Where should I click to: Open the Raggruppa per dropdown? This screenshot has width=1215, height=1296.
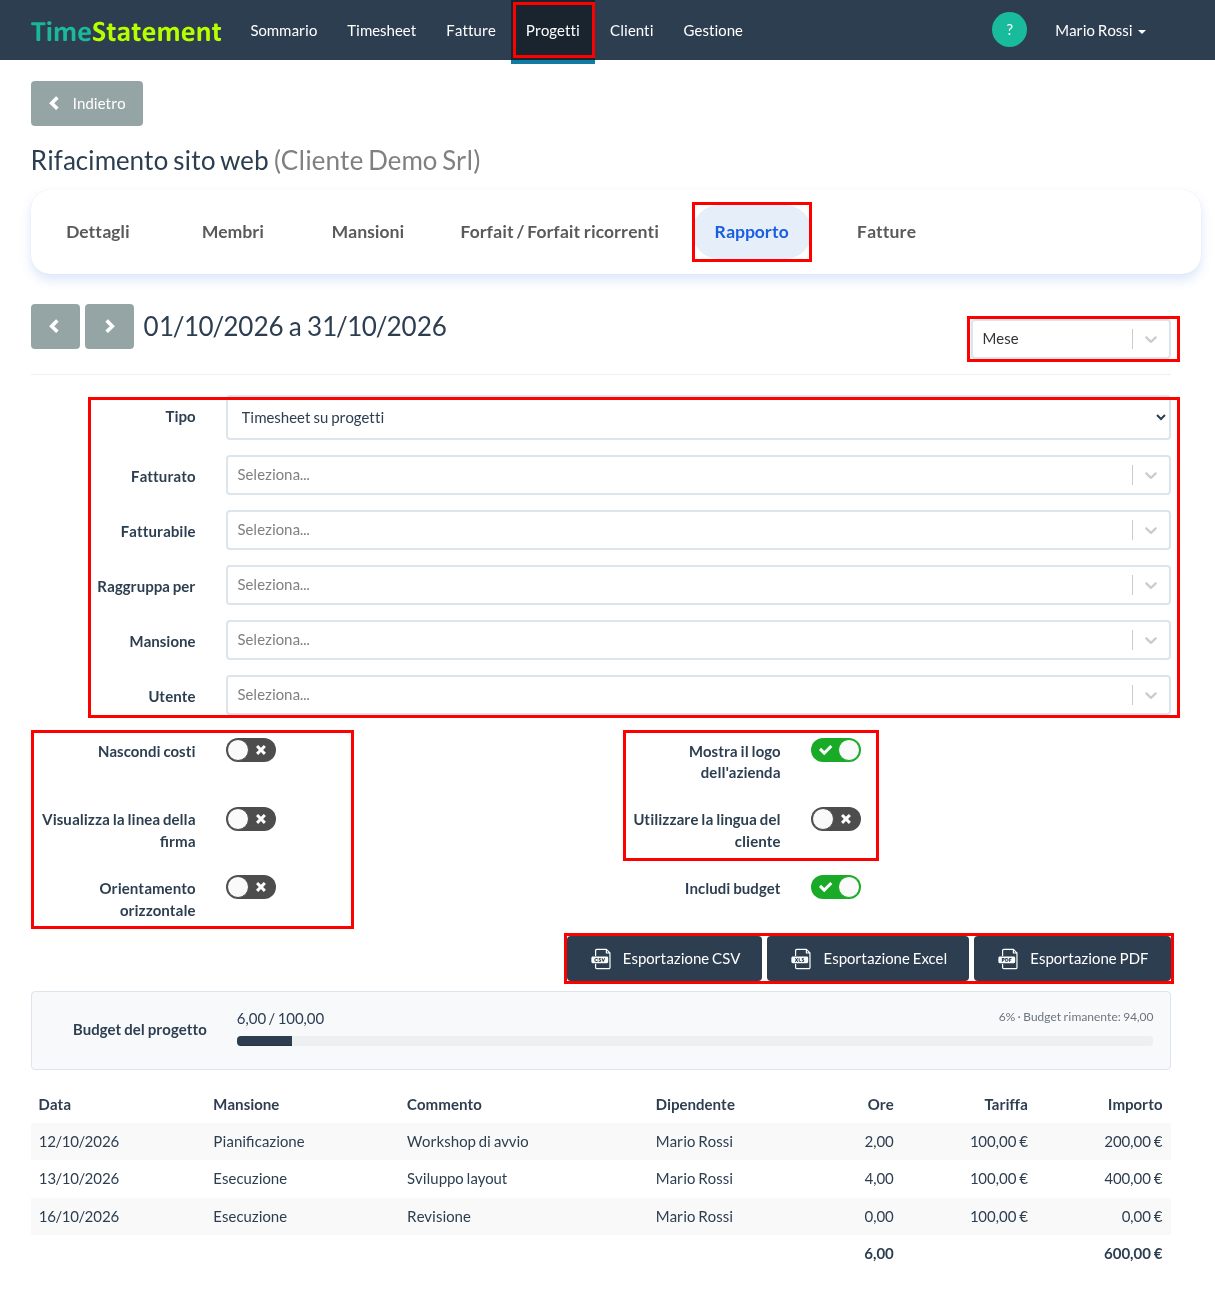[699, 585]
